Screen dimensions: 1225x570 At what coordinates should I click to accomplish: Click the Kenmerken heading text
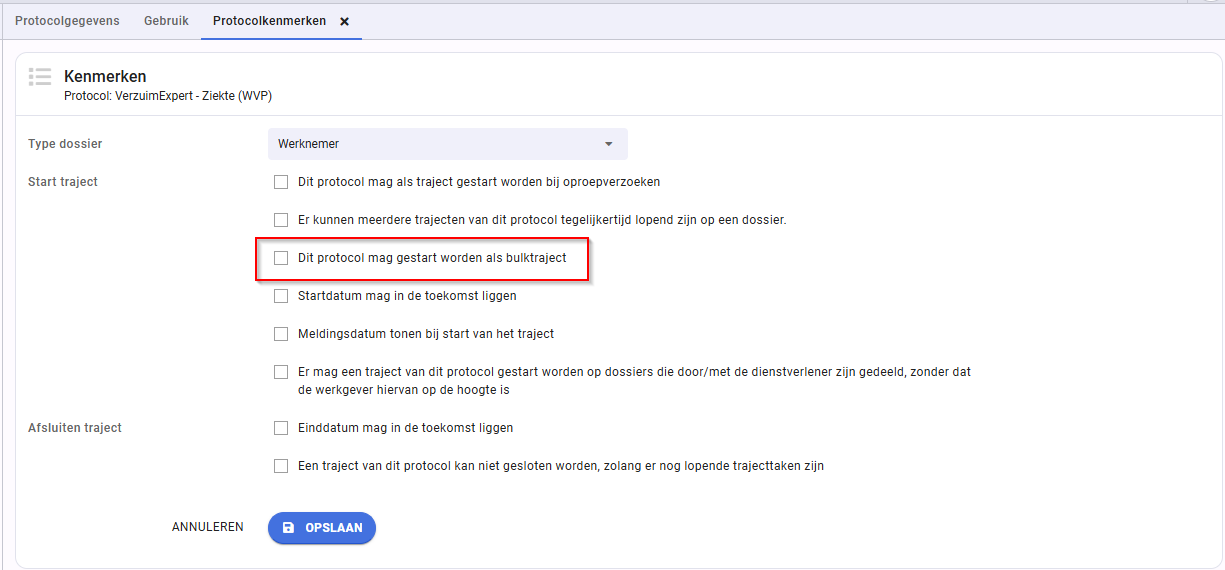click(x=105, y=76)
